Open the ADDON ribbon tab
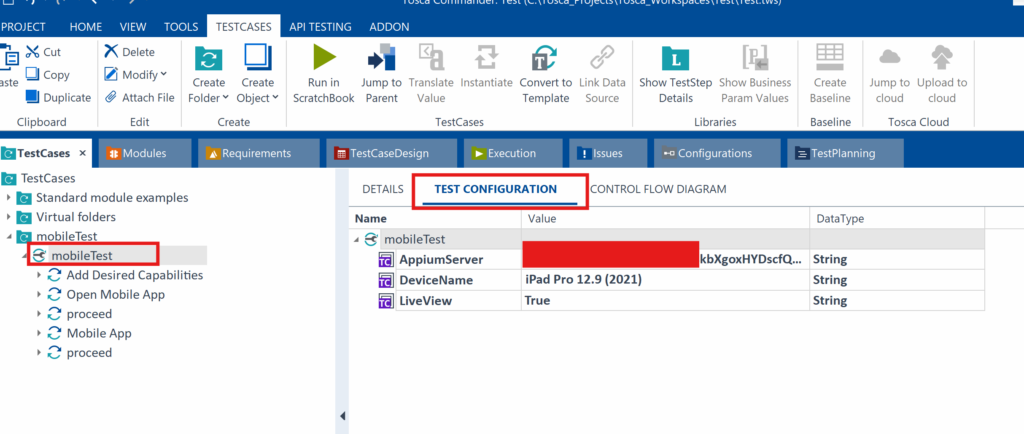Viewport: 1024px width, 434px height. 389,27
